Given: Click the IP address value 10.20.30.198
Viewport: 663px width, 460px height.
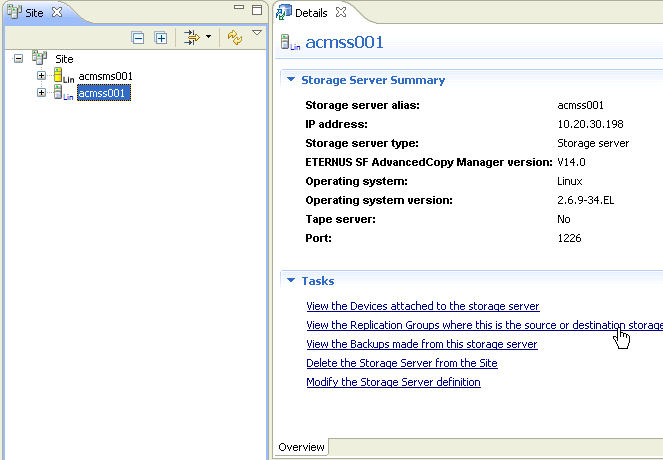Looking at the screenshot, I should tap(590, 124).
